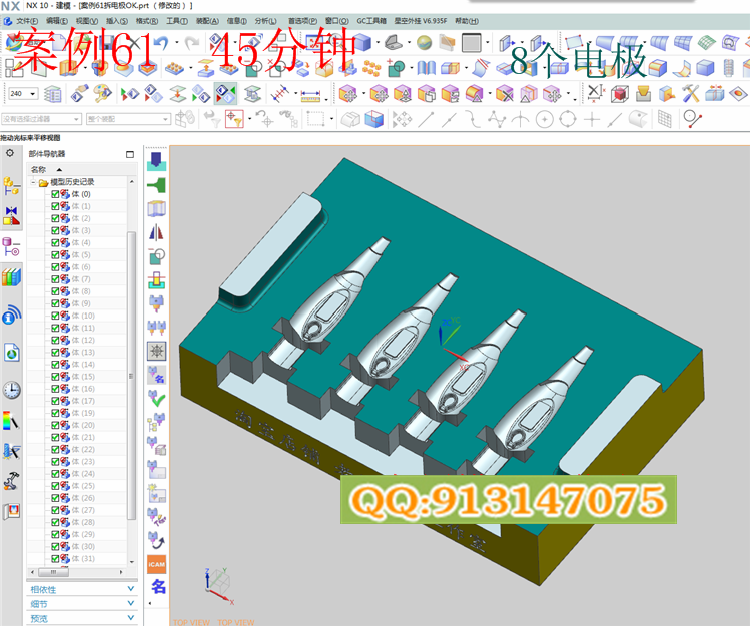Open the 文件(F) menu

click(x=27, y=21)
